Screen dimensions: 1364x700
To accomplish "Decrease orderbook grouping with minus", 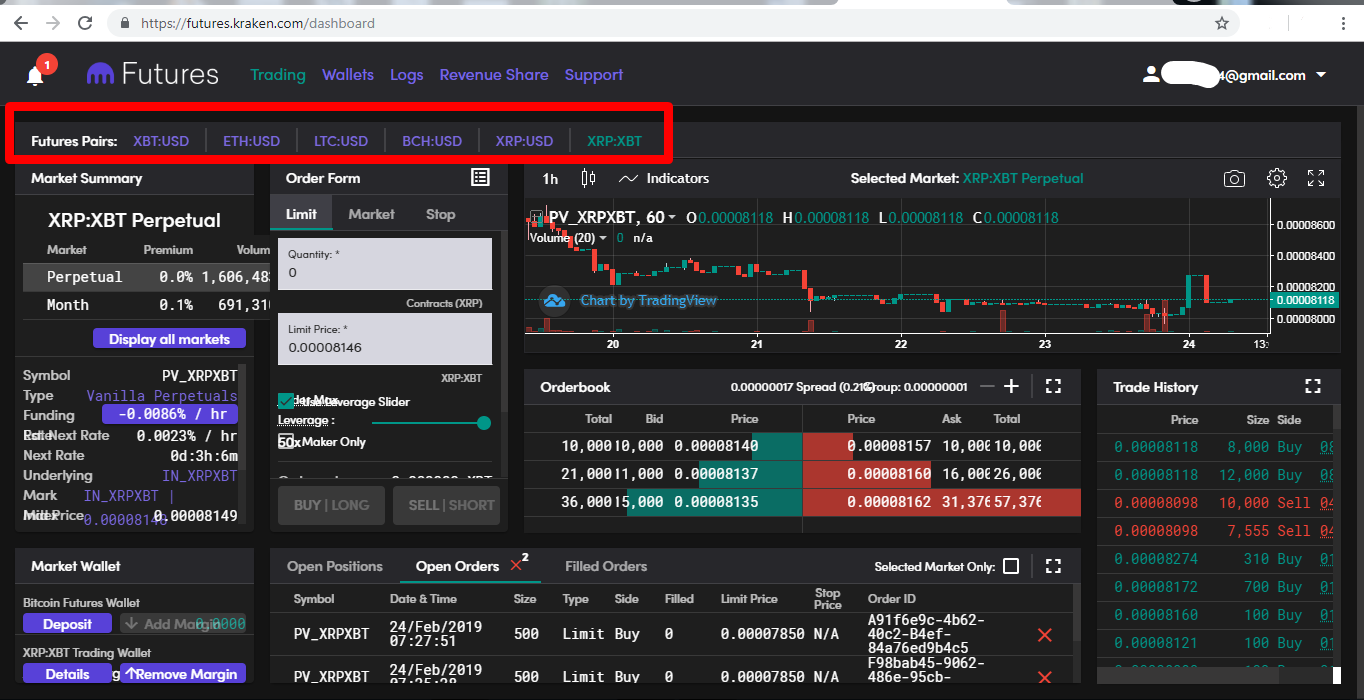I will point(987,386).
